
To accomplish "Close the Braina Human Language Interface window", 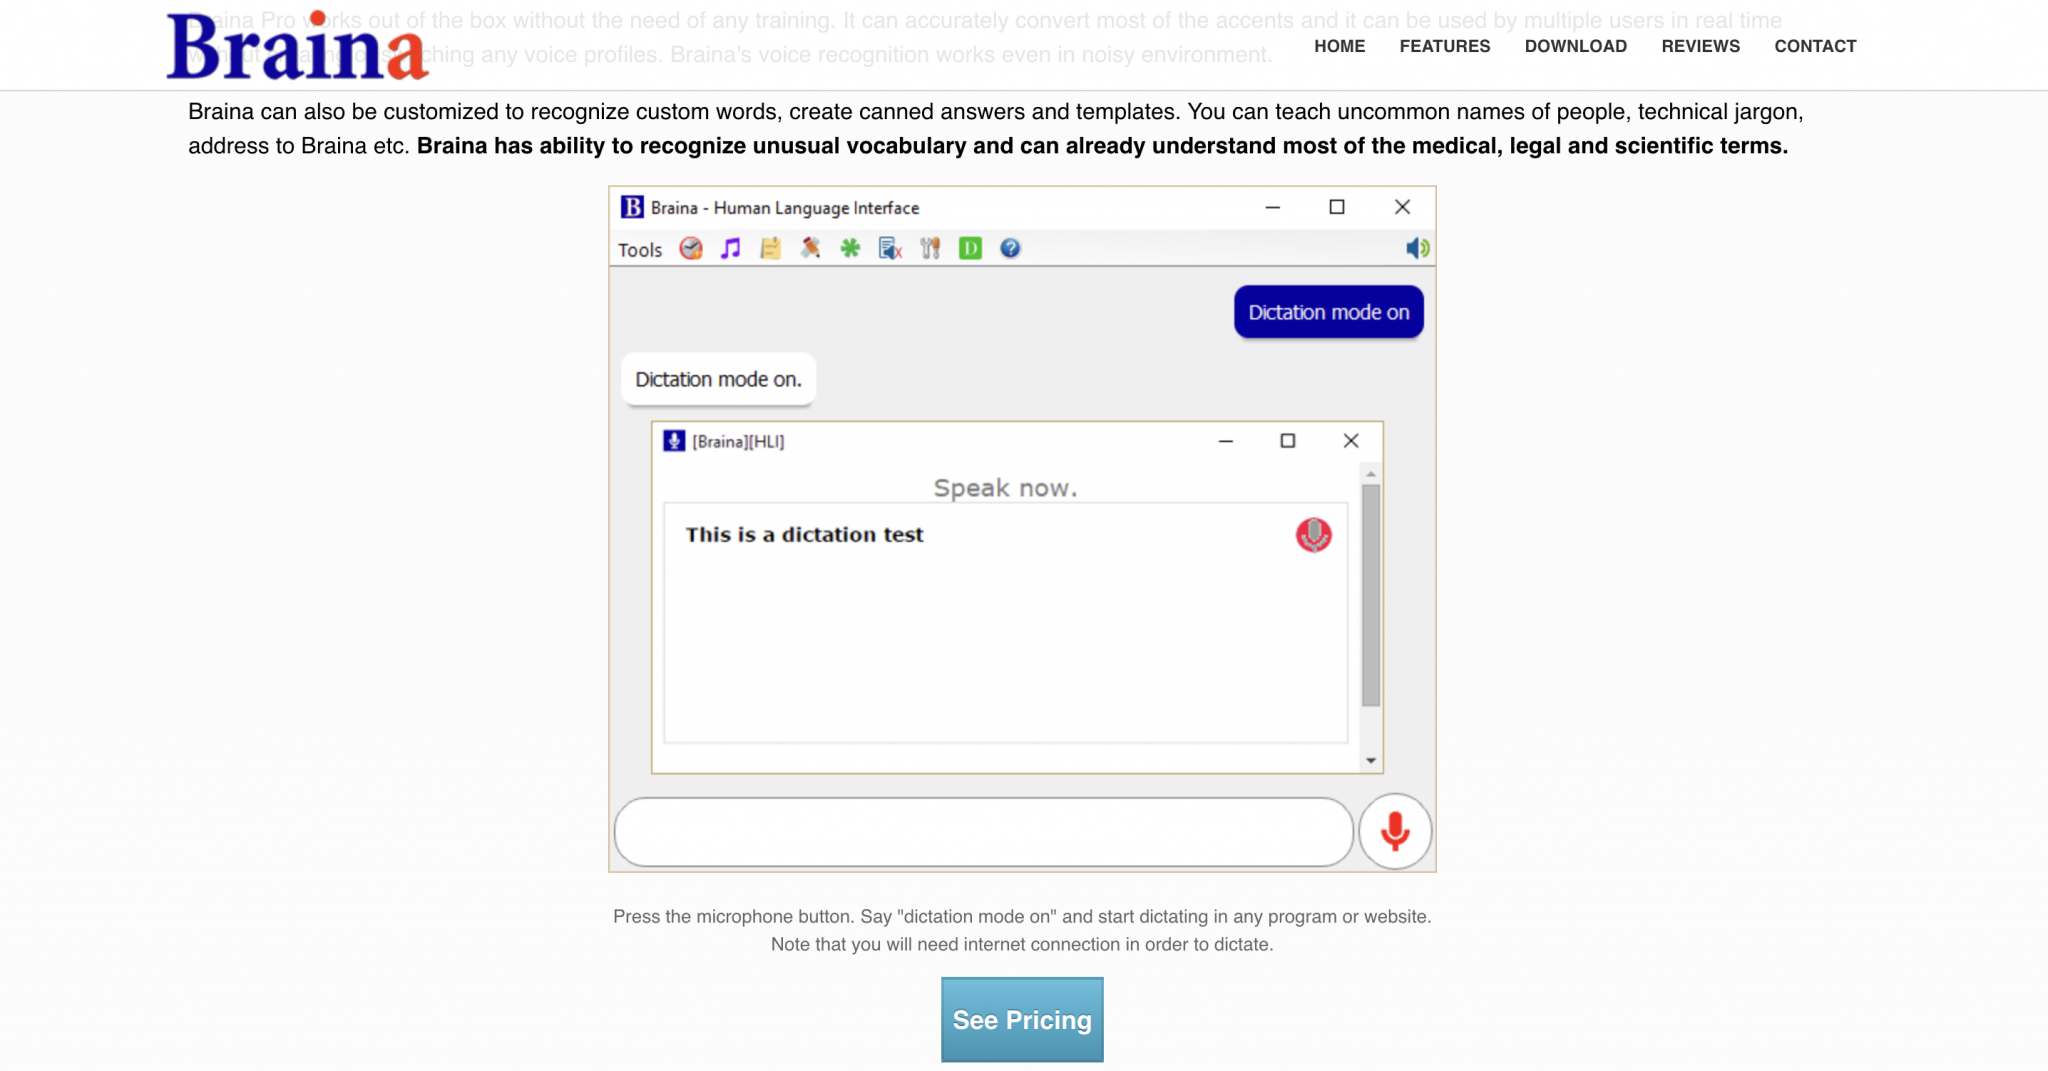I will pyautogui.click(x=1402, y=207).
